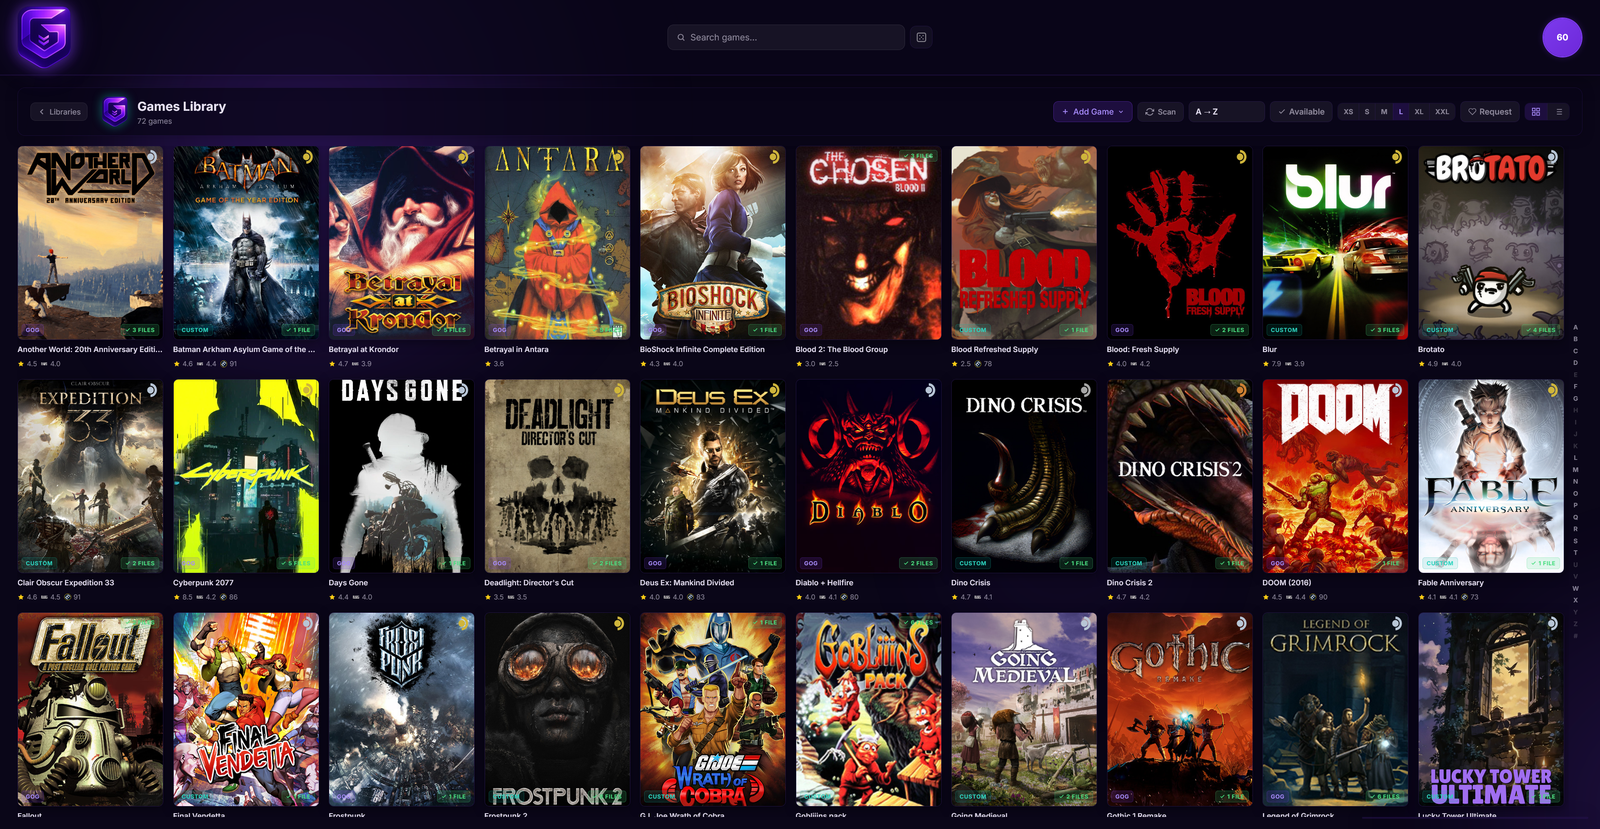Click the Scan library refresh button

tap(1160, 112)
